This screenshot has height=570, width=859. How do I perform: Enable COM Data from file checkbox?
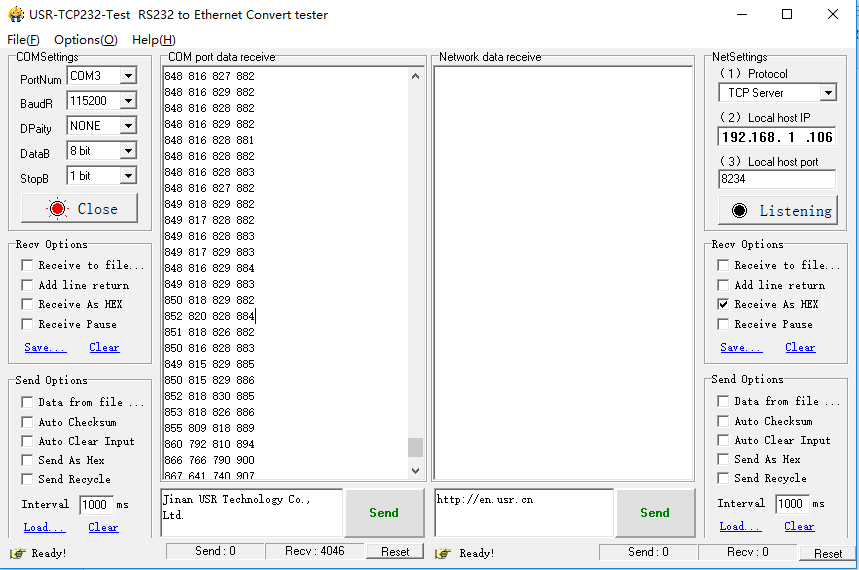(27, 402)
